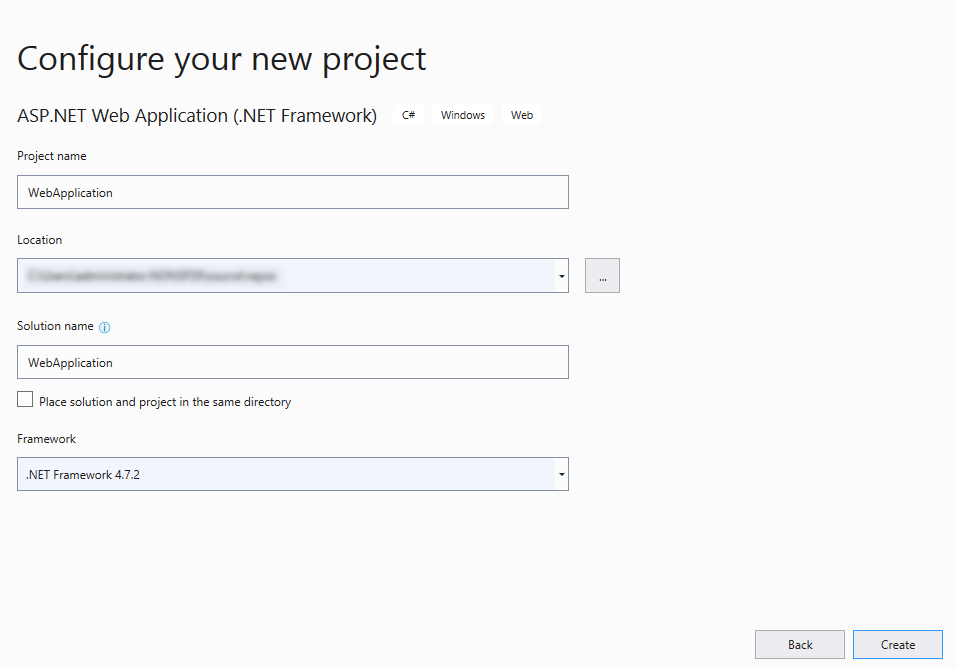Click the Windows platform tag
This screenshot has width=956, height=669.
(462, 114)
